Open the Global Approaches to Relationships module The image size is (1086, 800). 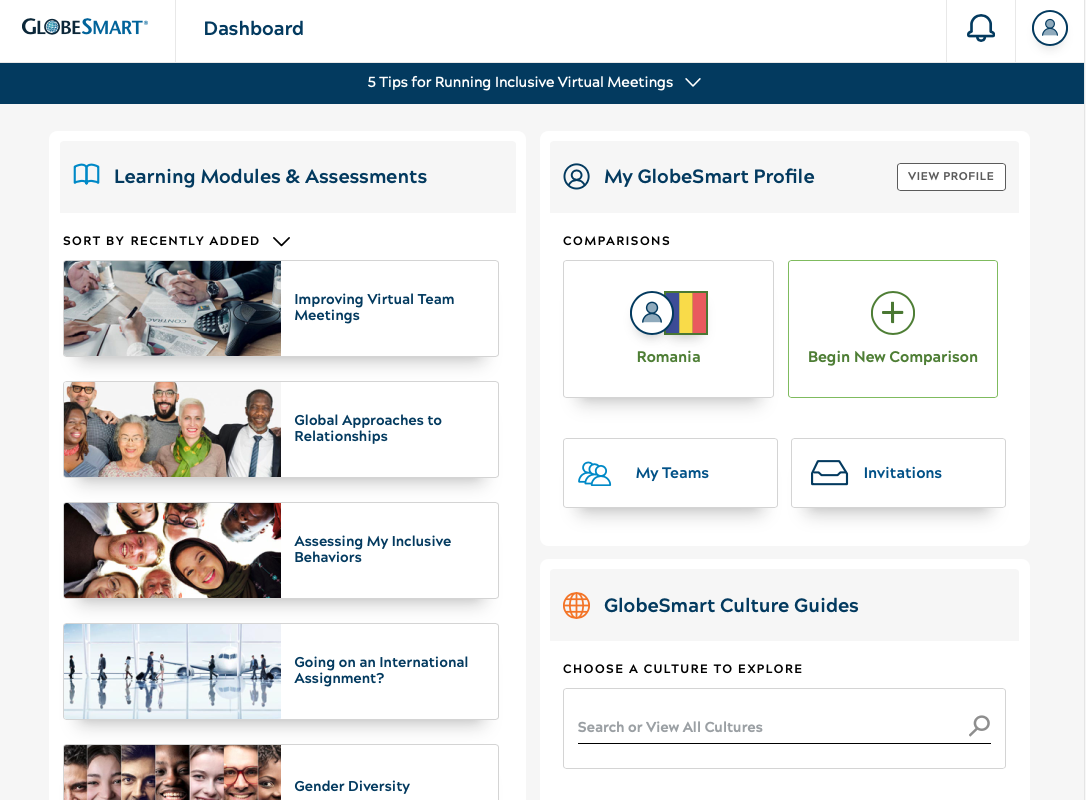(x=281, y=429)
